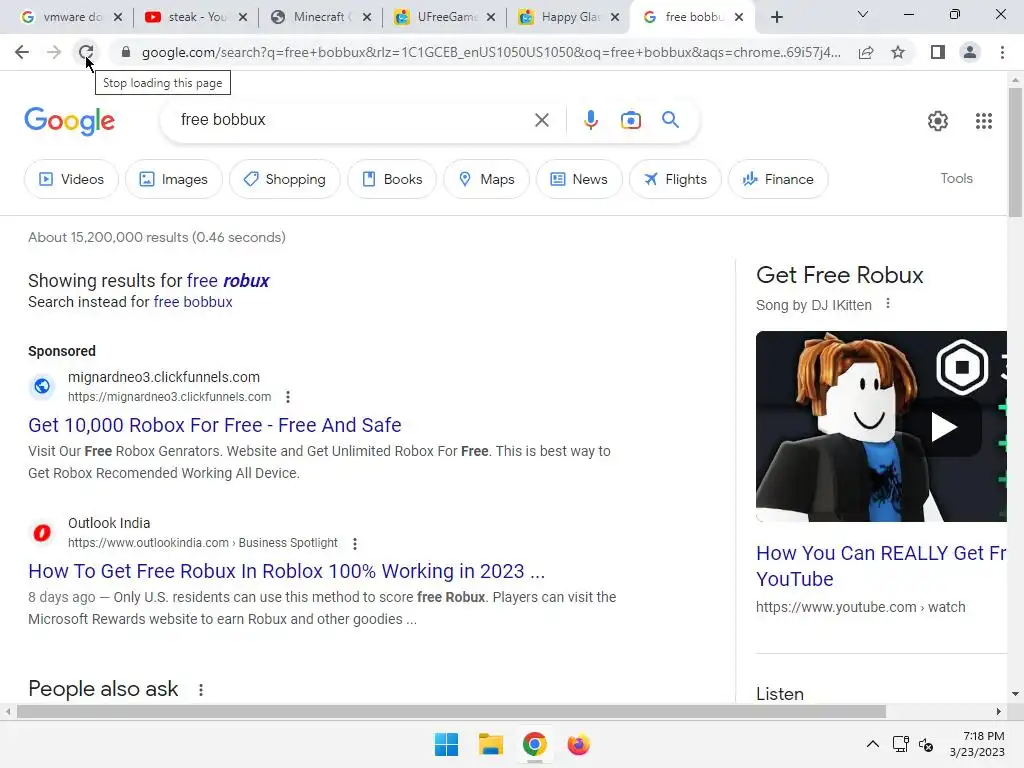Filter results by Flights
Viewport: 1024px width, 768px height.
(x=675, y=179)
